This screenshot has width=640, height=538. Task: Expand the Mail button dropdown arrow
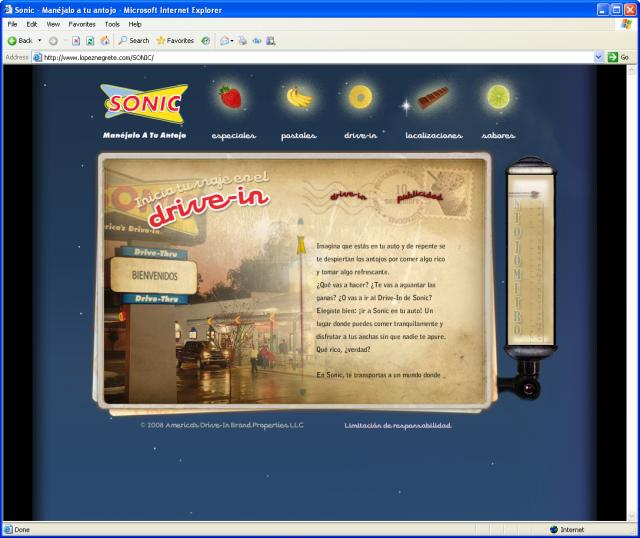232,41
